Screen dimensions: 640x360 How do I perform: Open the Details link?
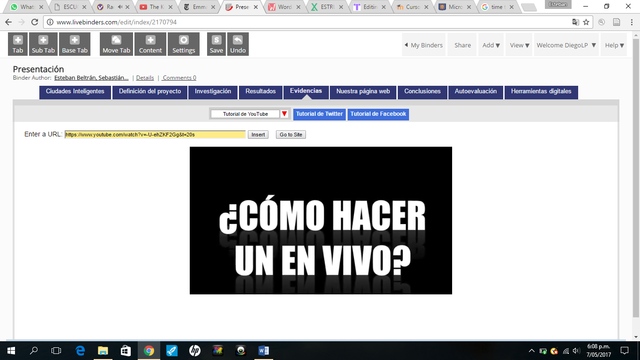[145, 78]
